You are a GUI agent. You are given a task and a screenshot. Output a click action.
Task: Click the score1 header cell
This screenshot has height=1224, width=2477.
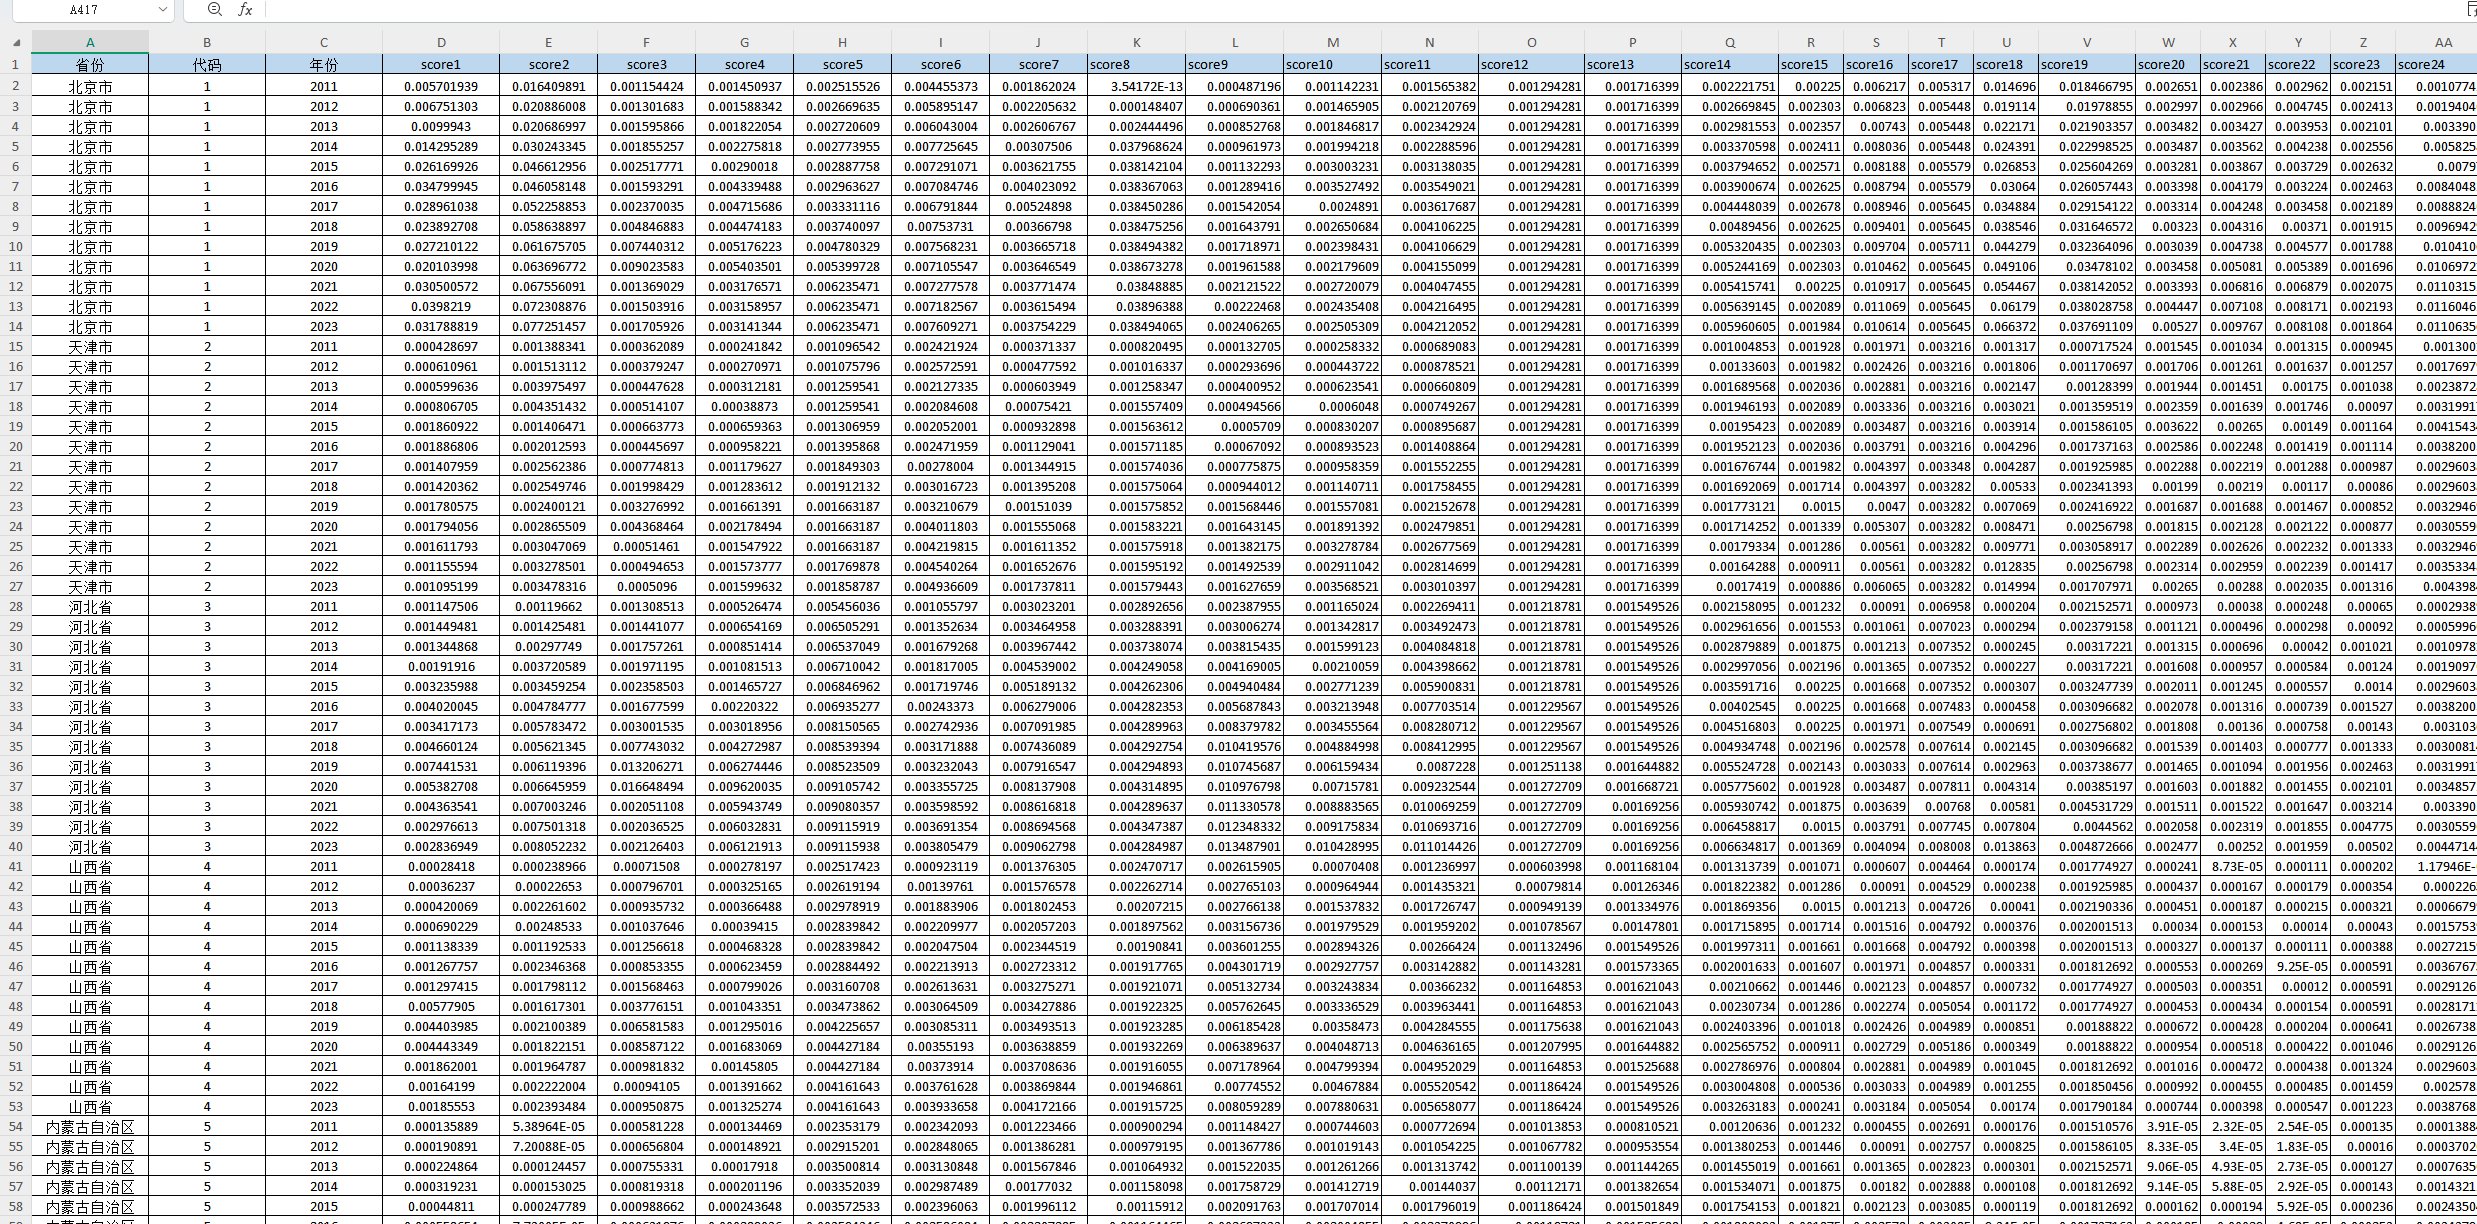[x=441, y=64]
